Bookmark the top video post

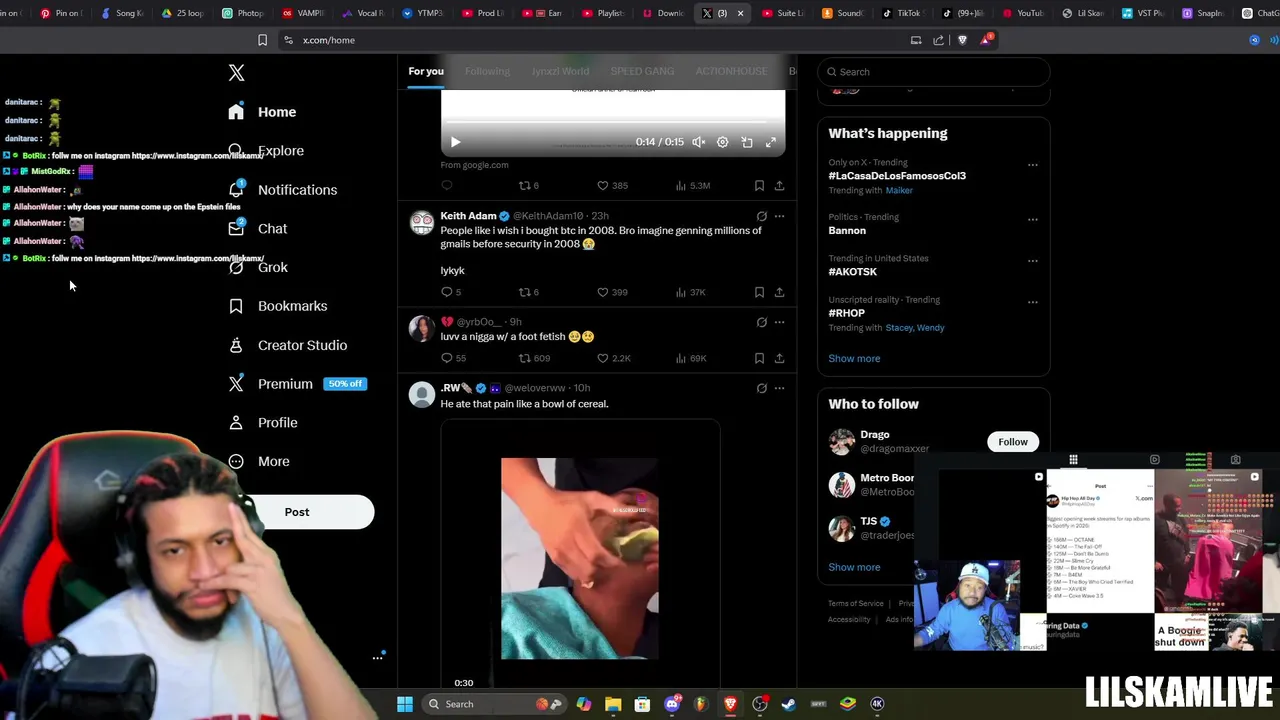(759, 186)
